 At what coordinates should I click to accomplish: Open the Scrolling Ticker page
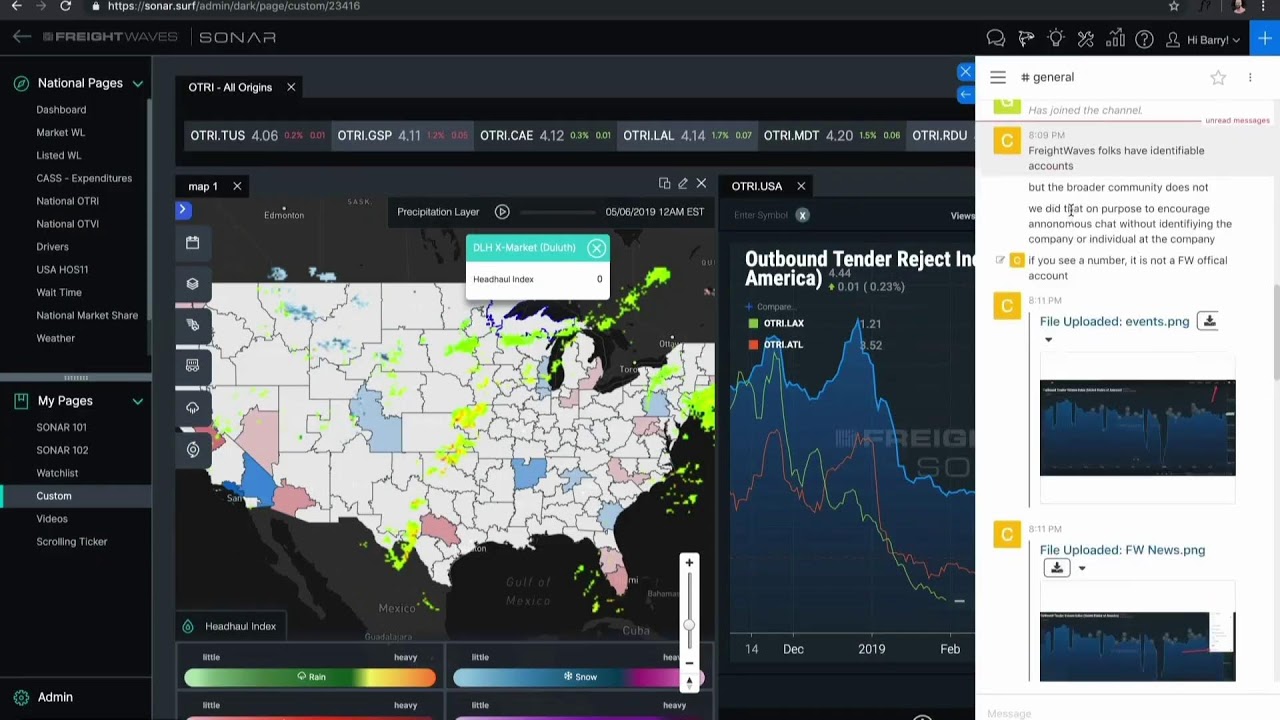click(71, 542)
